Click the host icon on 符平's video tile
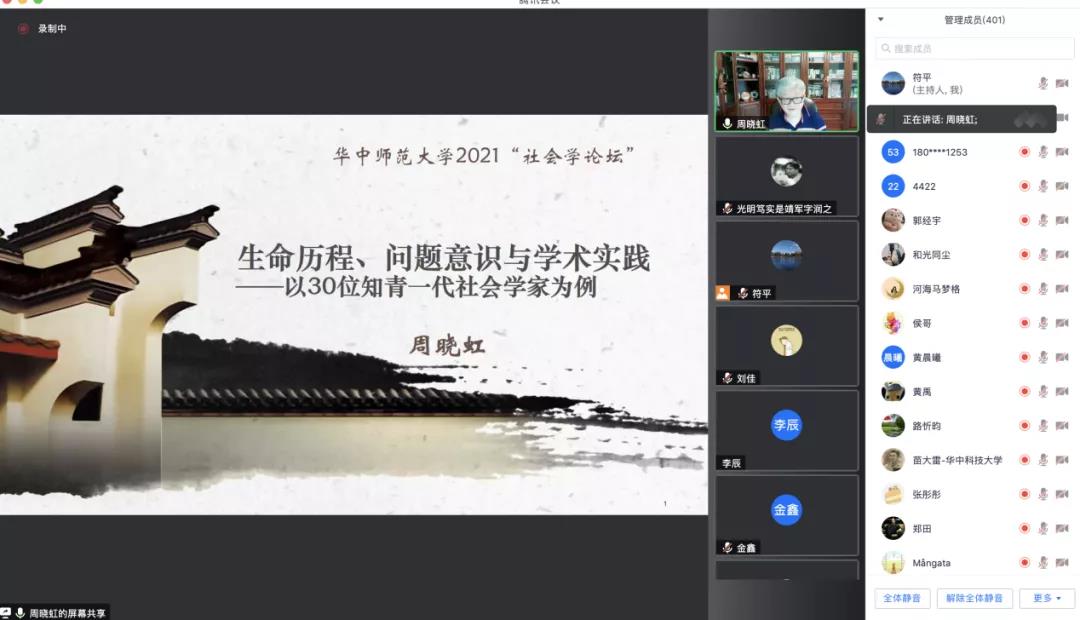 click(x=722, y=293)
